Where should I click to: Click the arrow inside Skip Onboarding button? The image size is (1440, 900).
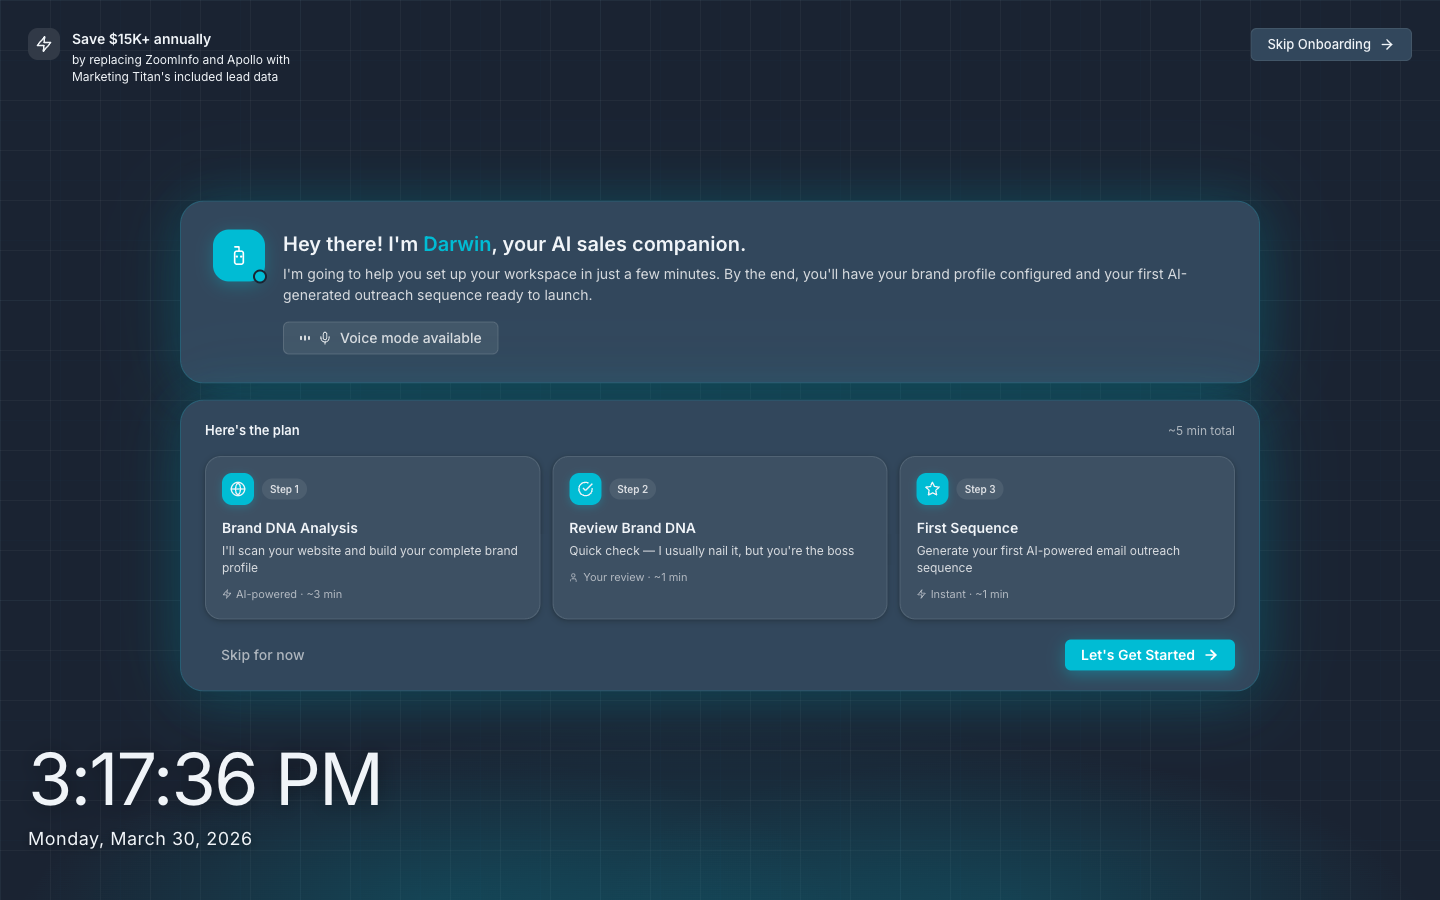[1387, 44]
